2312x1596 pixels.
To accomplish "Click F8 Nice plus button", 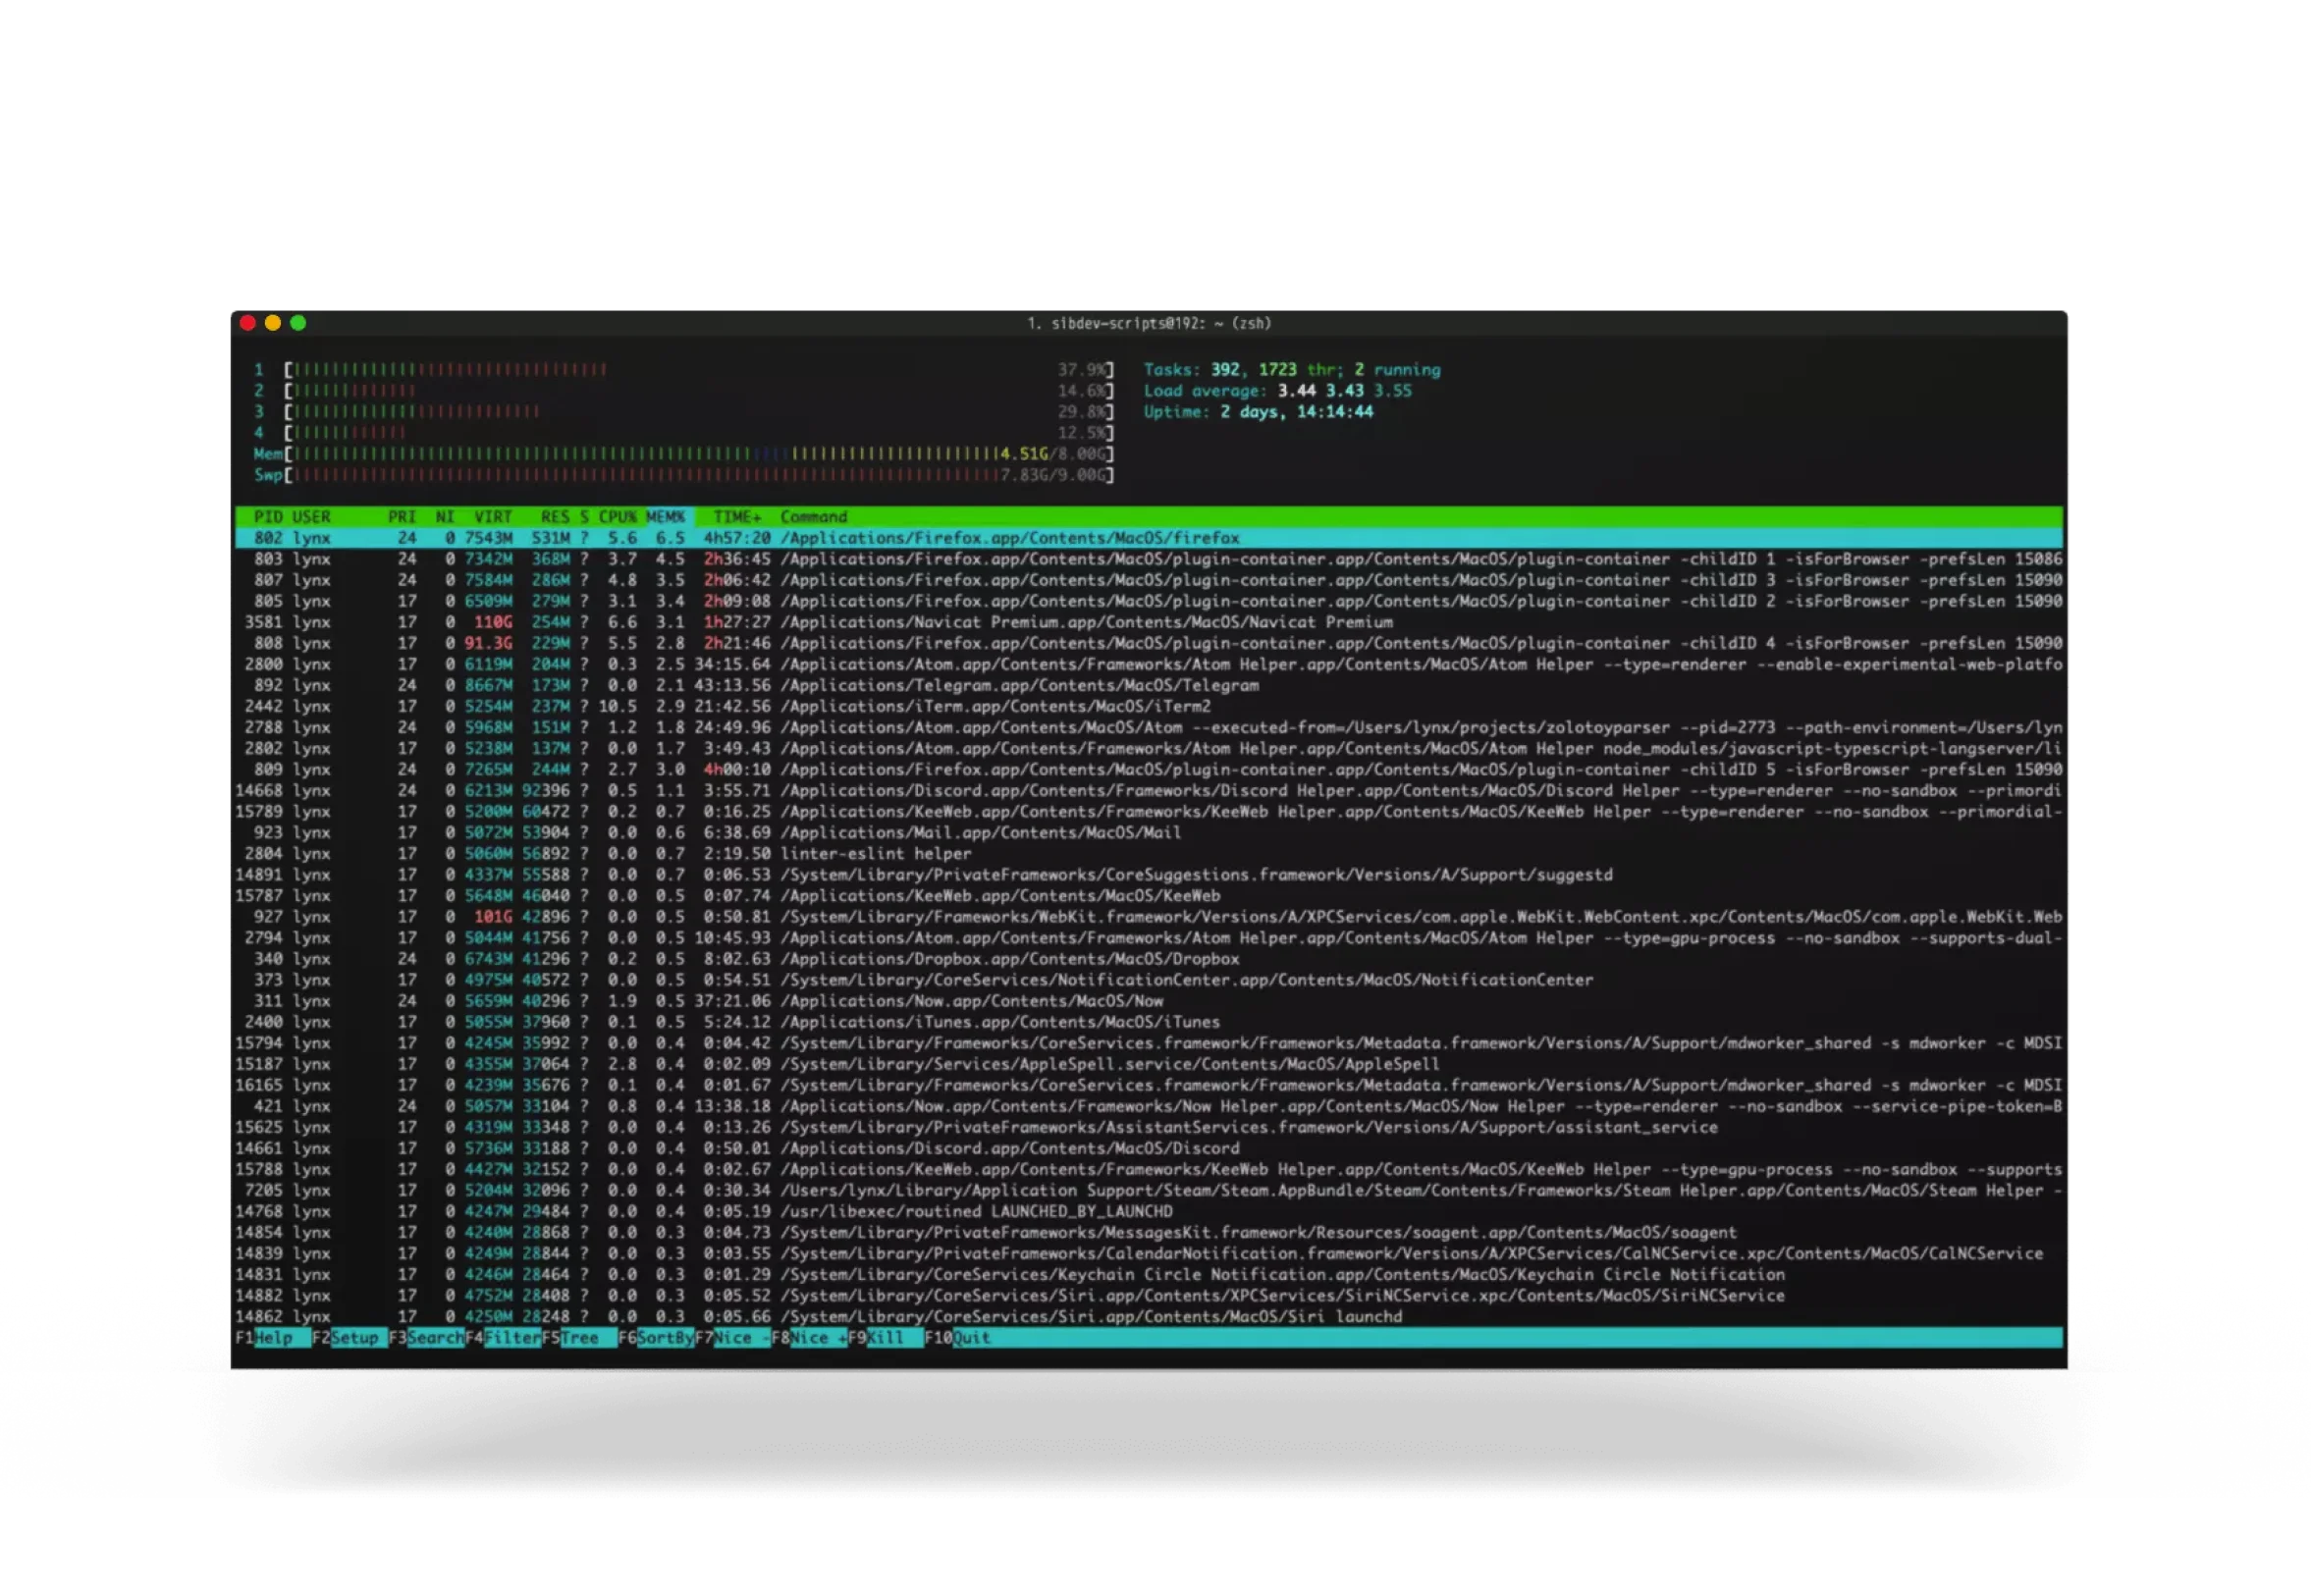I will pyautogui.click(x=810, y=1338).
